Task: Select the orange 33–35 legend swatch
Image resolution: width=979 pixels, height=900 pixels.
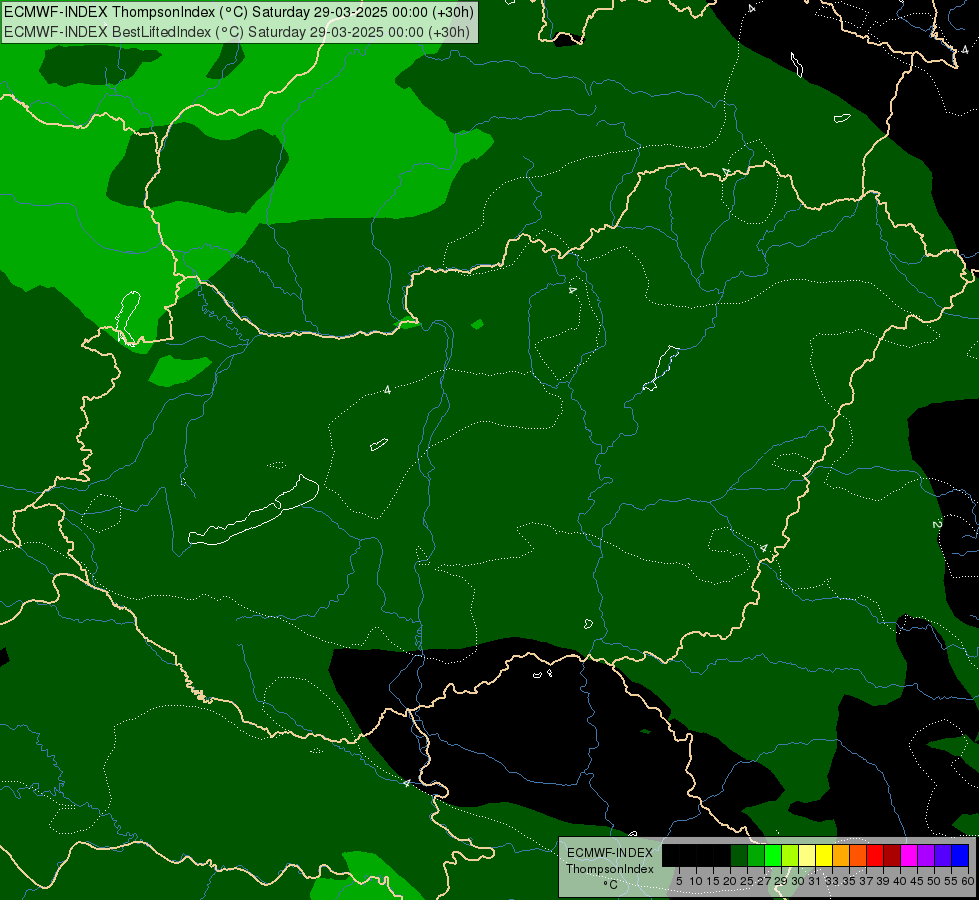Action: [841, 855]
